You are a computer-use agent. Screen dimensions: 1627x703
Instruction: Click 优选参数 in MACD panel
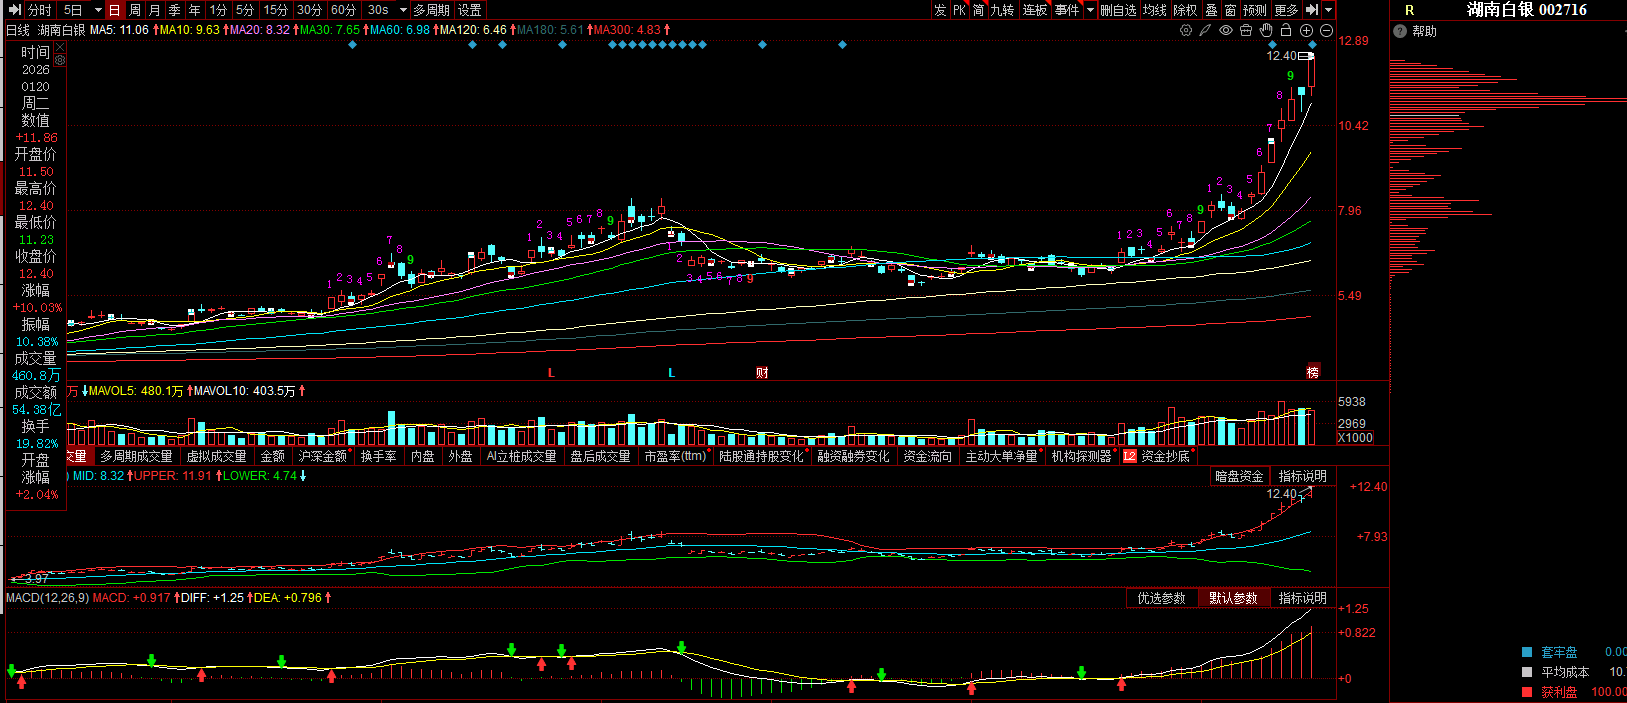(1161, 598)
